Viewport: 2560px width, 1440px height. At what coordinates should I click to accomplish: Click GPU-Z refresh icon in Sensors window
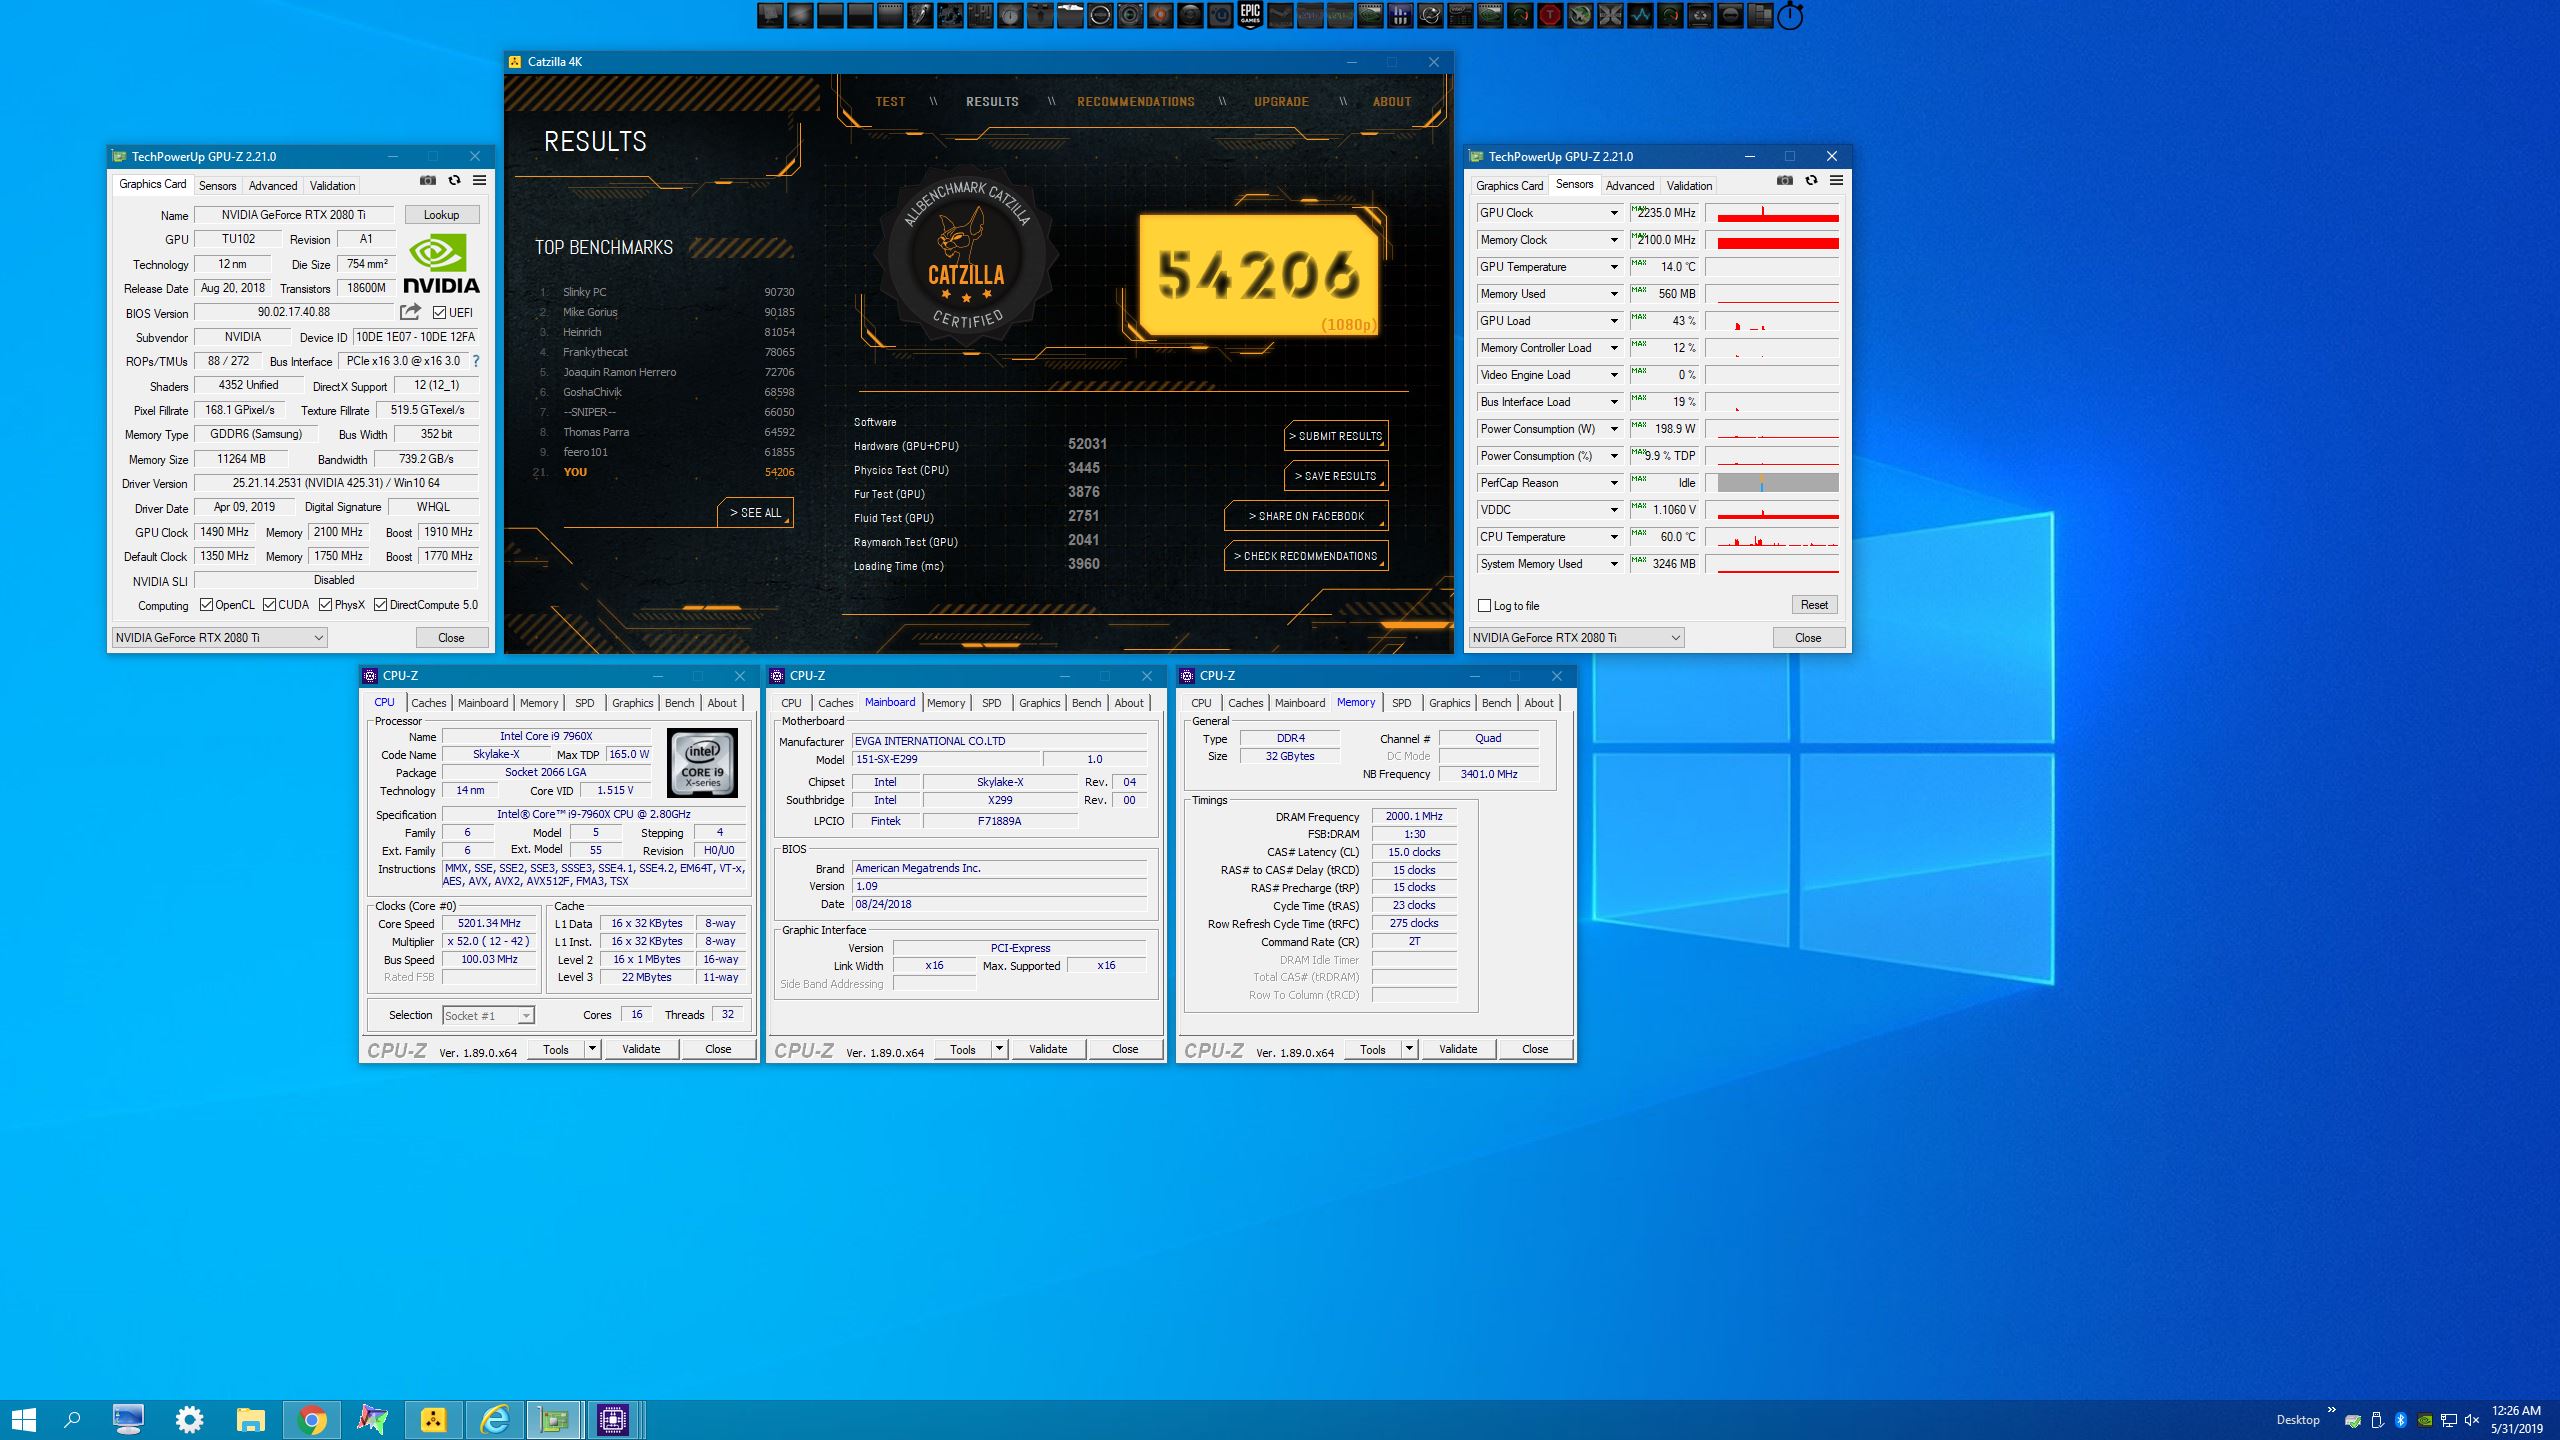(1811, 180)
